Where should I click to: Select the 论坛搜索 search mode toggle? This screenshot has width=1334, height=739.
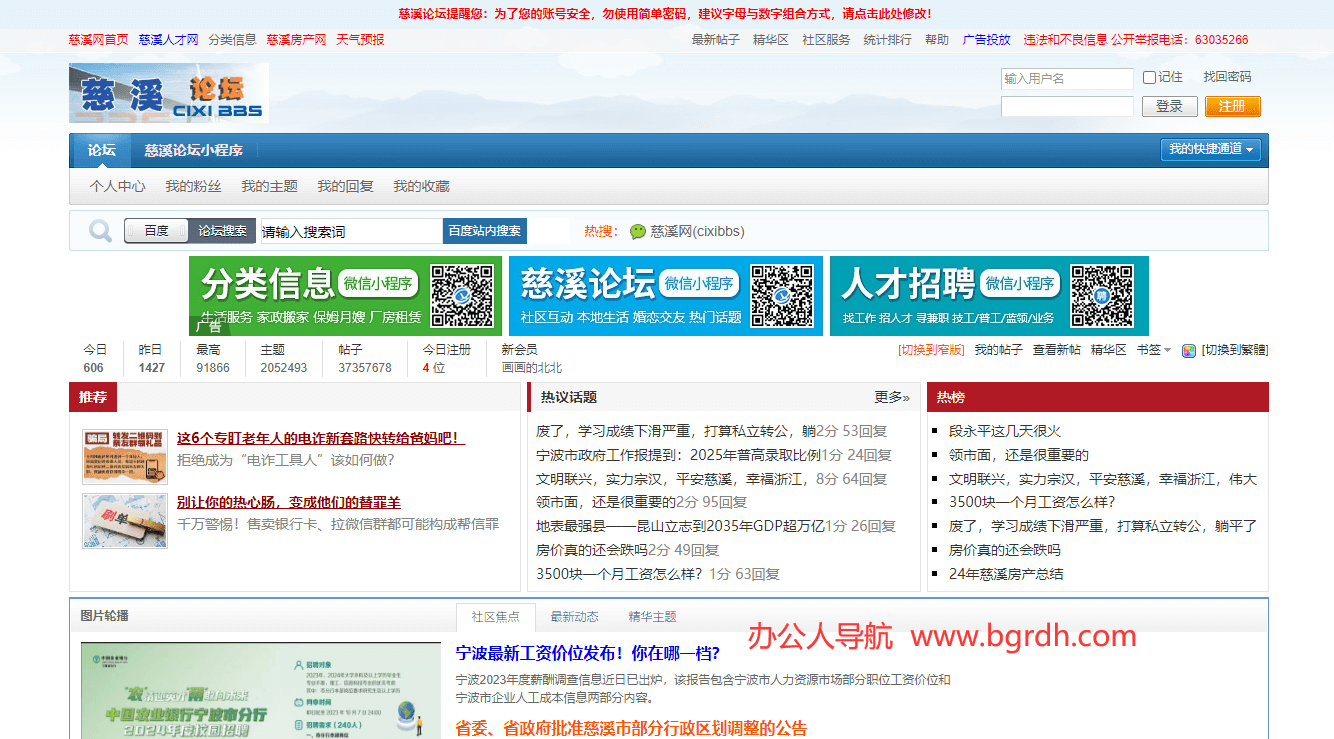[222, 231]
